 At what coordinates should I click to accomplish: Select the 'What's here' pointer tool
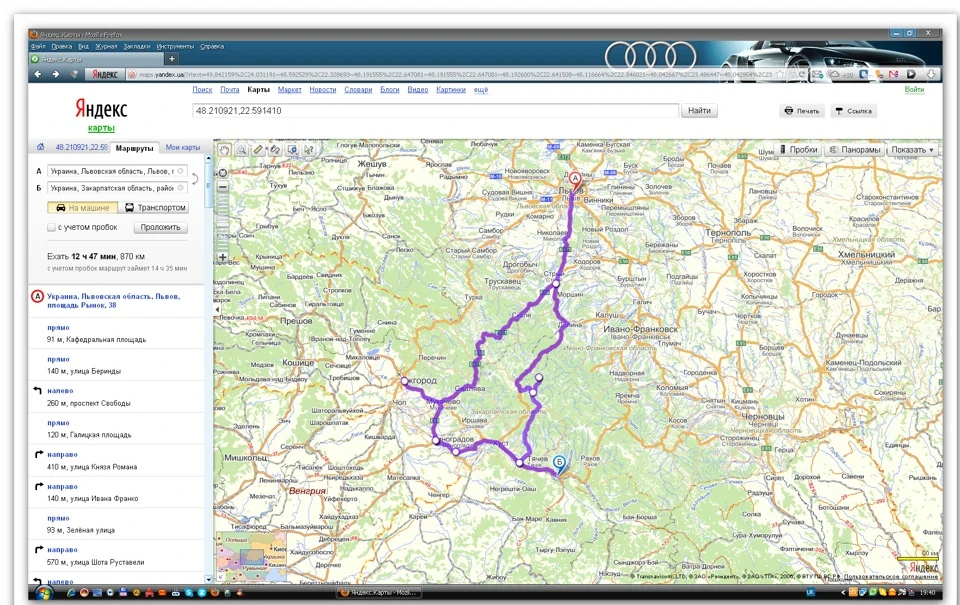pos(309,150)
